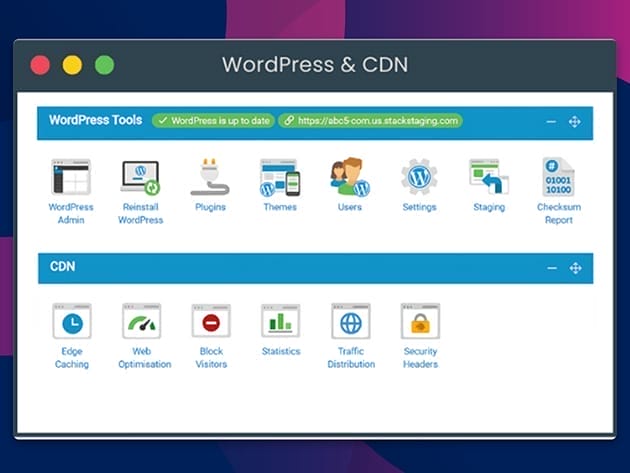Open the WordPress Admin icon
This screenshot has height=473, width=630.
click(71, 178)
